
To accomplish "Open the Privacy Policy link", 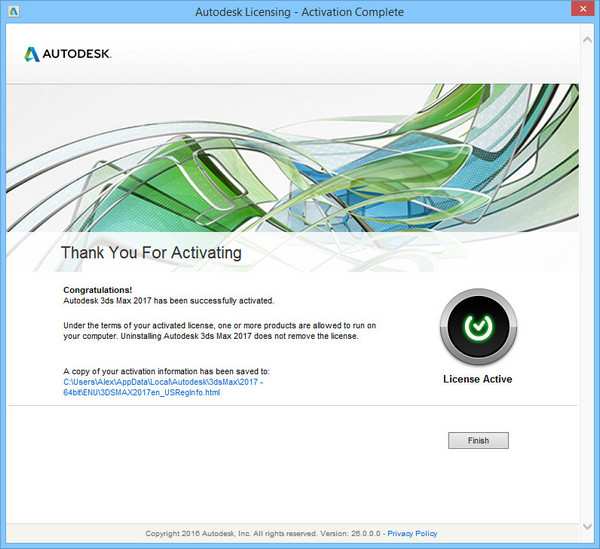I will (x=414, y=534).
